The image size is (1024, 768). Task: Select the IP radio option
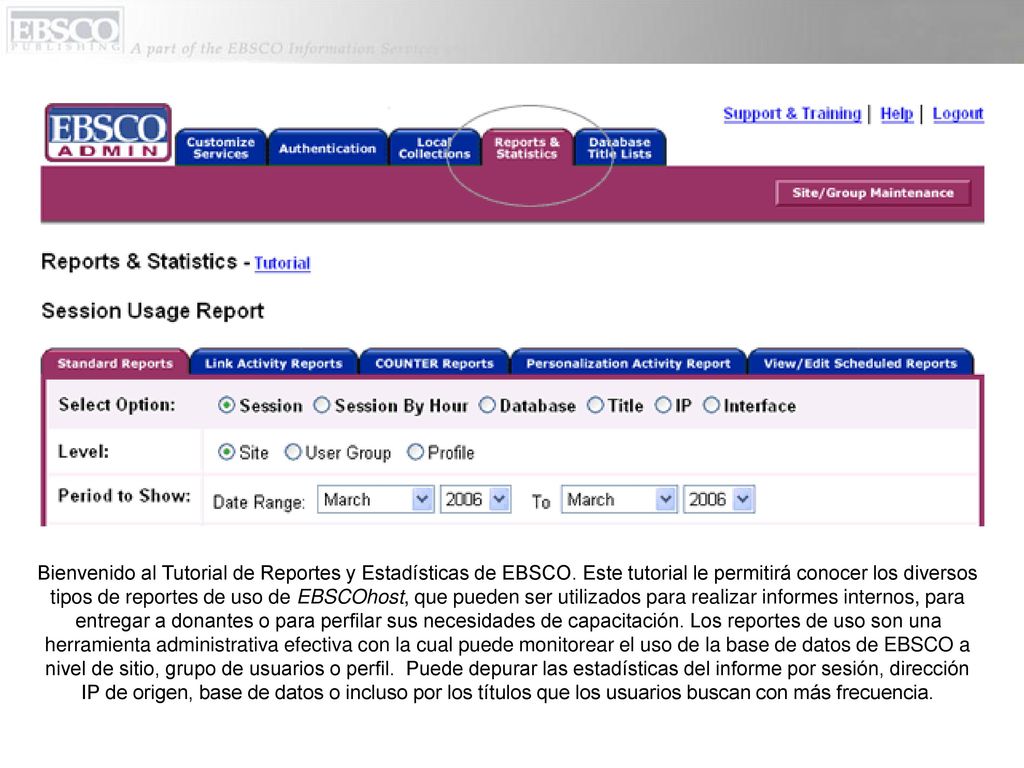pyautogui.click(x=663, y=406)
